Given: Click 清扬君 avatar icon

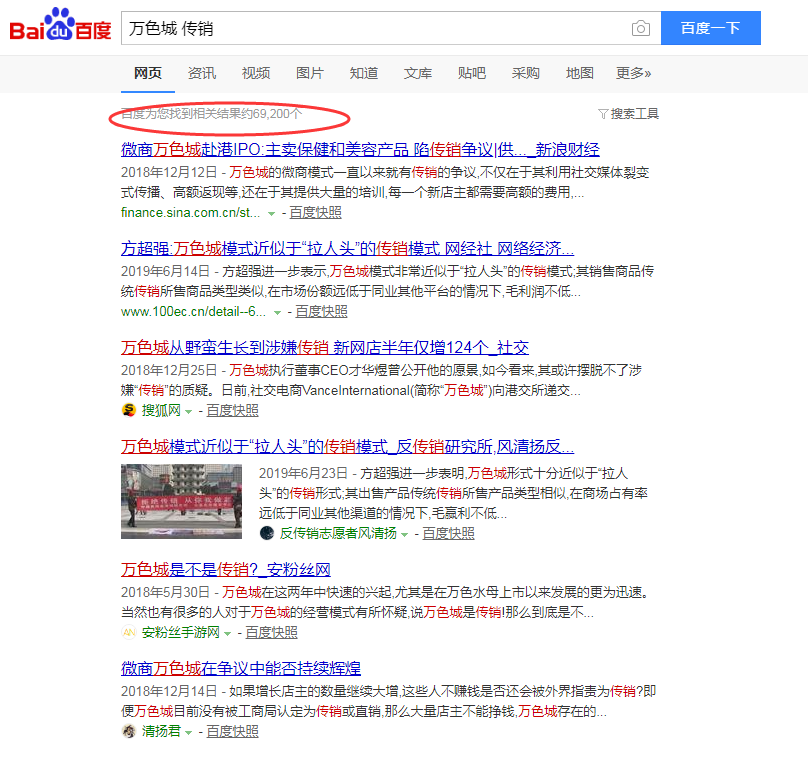Looking at the screenshot, I should (128, 731).
